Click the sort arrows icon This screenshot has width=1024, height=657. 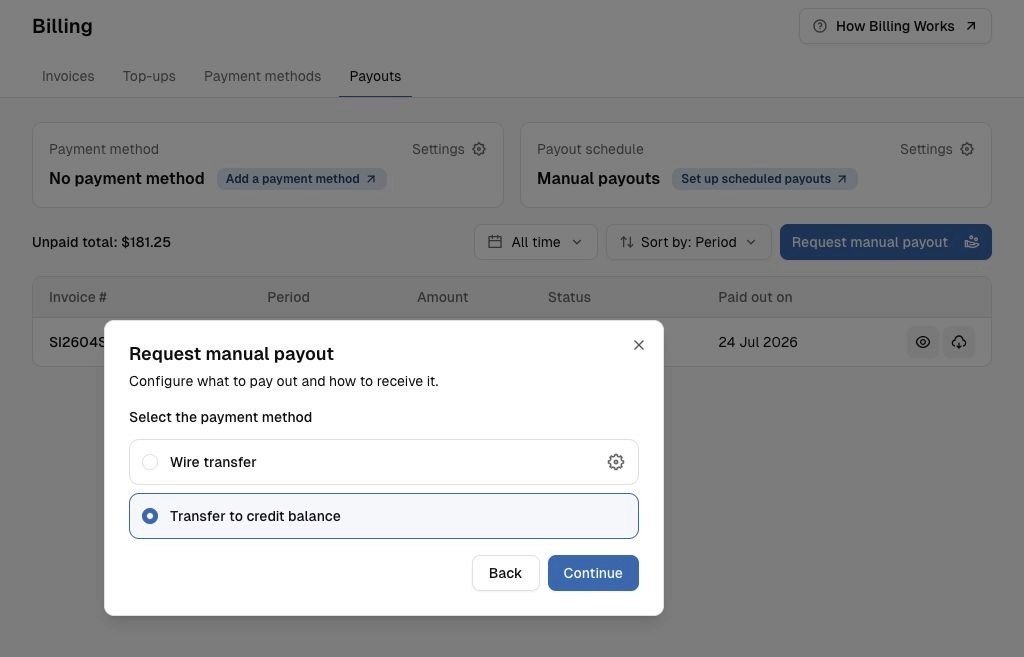[x=626, y=242]
